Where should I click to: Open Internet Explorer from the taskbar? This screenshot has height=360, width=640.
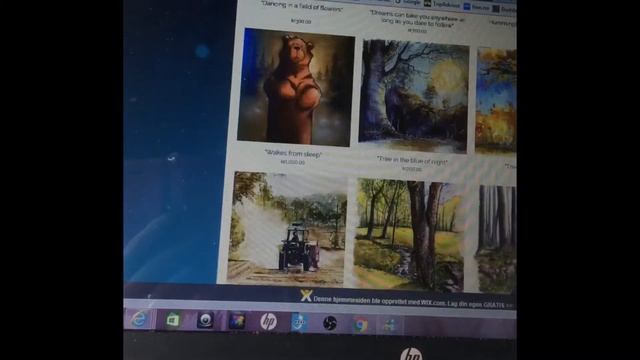[138, 319]
